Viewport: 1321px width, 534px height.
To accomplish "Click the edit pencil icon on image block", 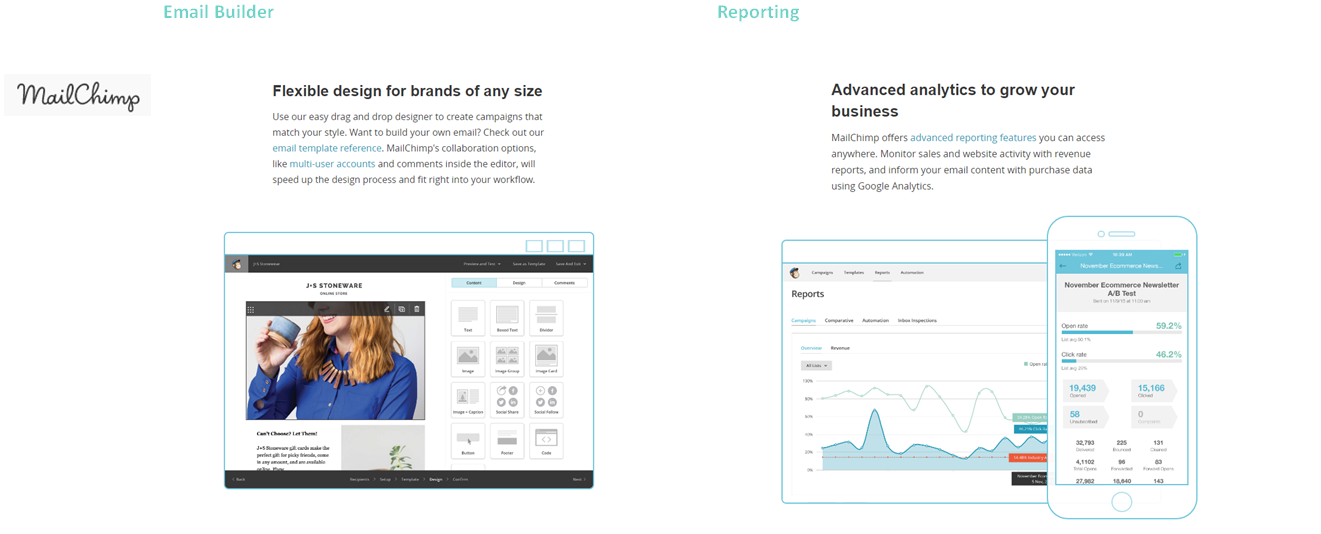I will tap(386, 309).
